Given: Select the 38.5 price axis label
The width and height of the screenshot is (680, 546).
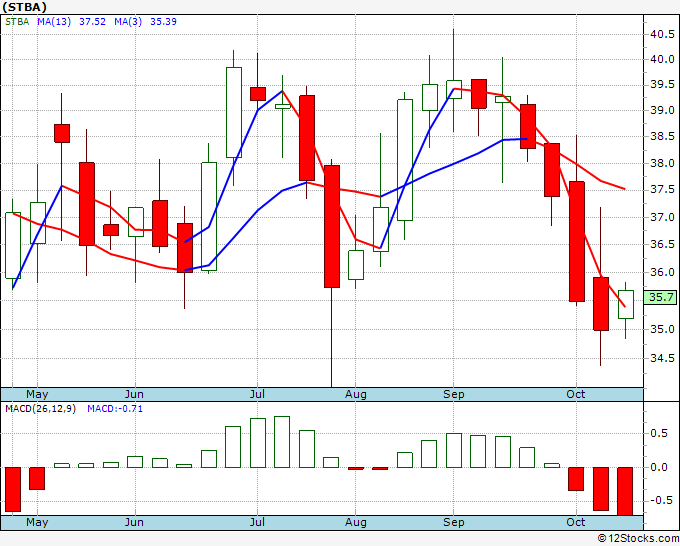Looking at the screenshot, I should pyautogui.click(x=662, y=137).
